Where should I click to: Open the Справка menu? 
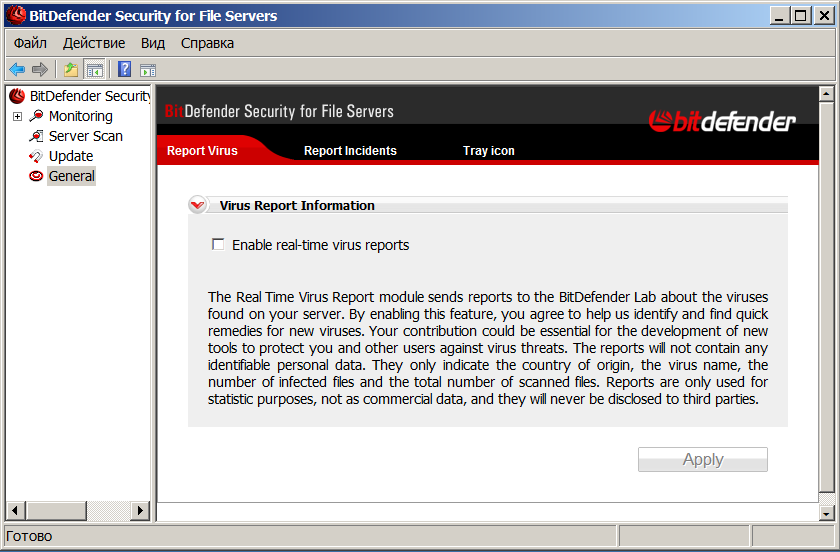[x=207, y=43]
